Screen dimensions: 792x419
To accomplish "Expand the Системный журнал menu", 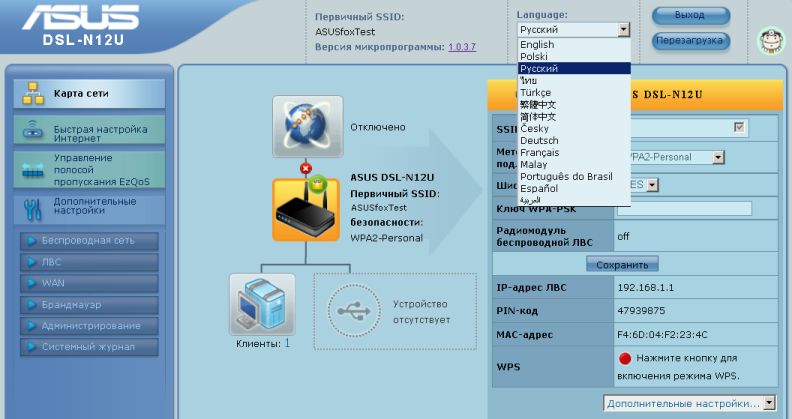I will 89,347.
